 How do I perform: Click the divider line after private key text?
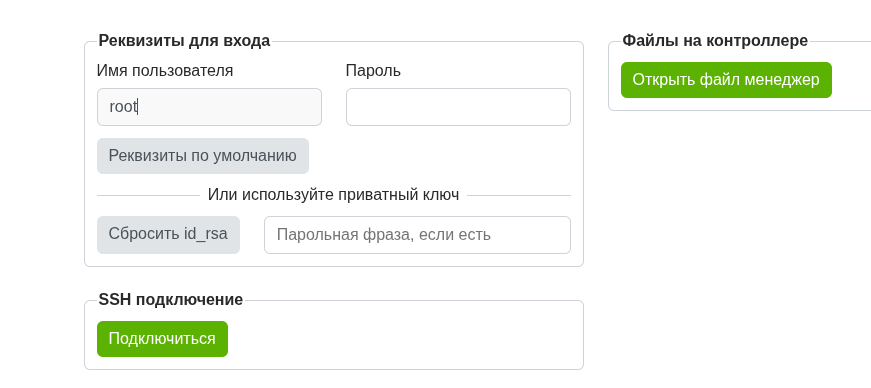click(x=519, y=196)
